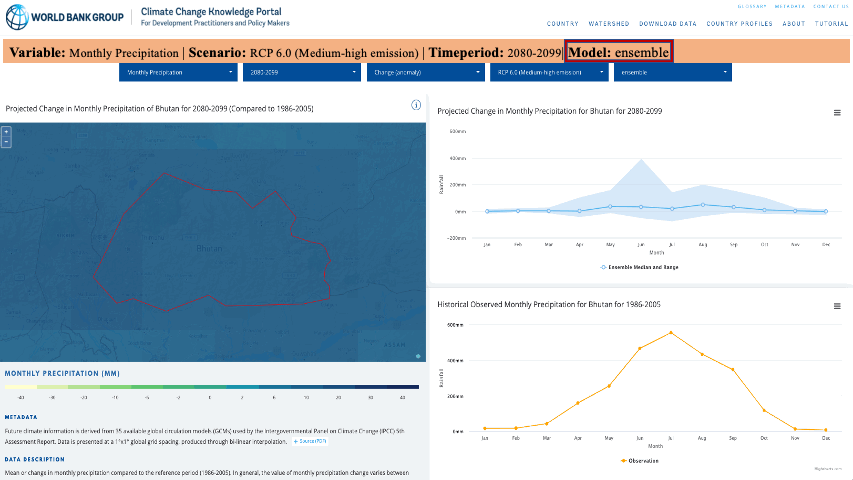Open the Historical Observed chart hamburger menu

point(837,306)
